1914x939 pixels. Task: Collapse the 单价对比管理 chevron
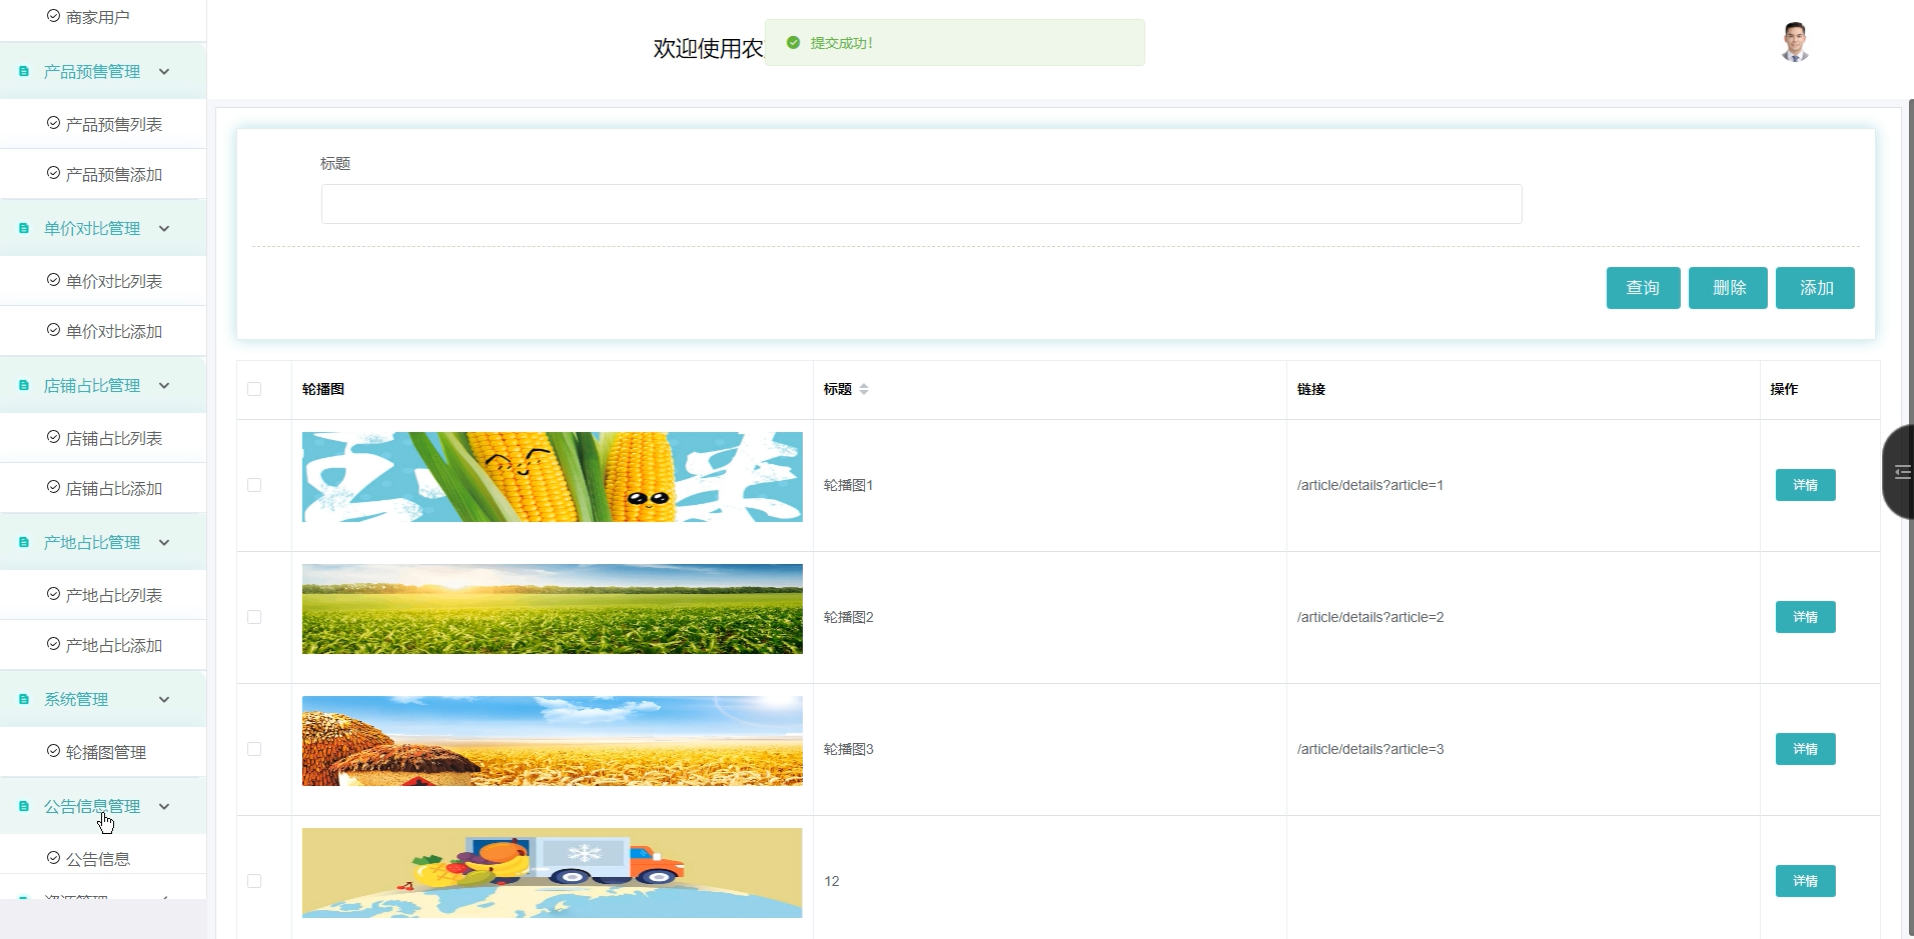(x=164, y=229)
